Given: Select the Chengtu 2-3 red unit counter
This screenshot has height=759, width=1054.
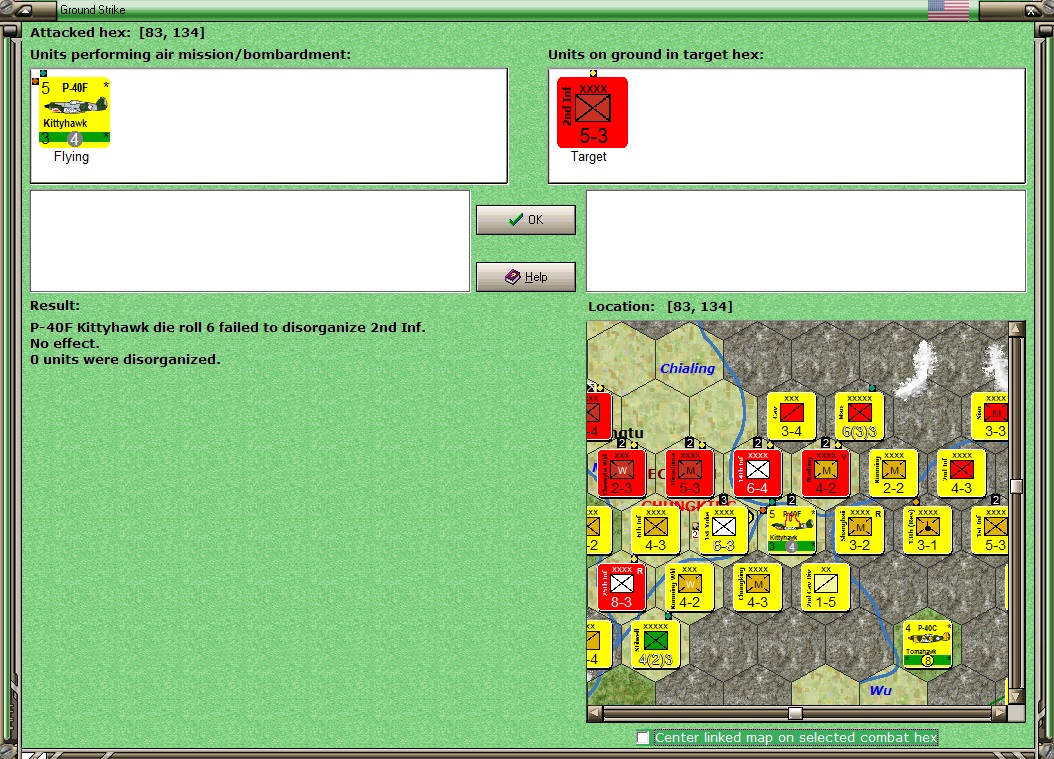Looking at the screenshot, I should coord(622,474).
